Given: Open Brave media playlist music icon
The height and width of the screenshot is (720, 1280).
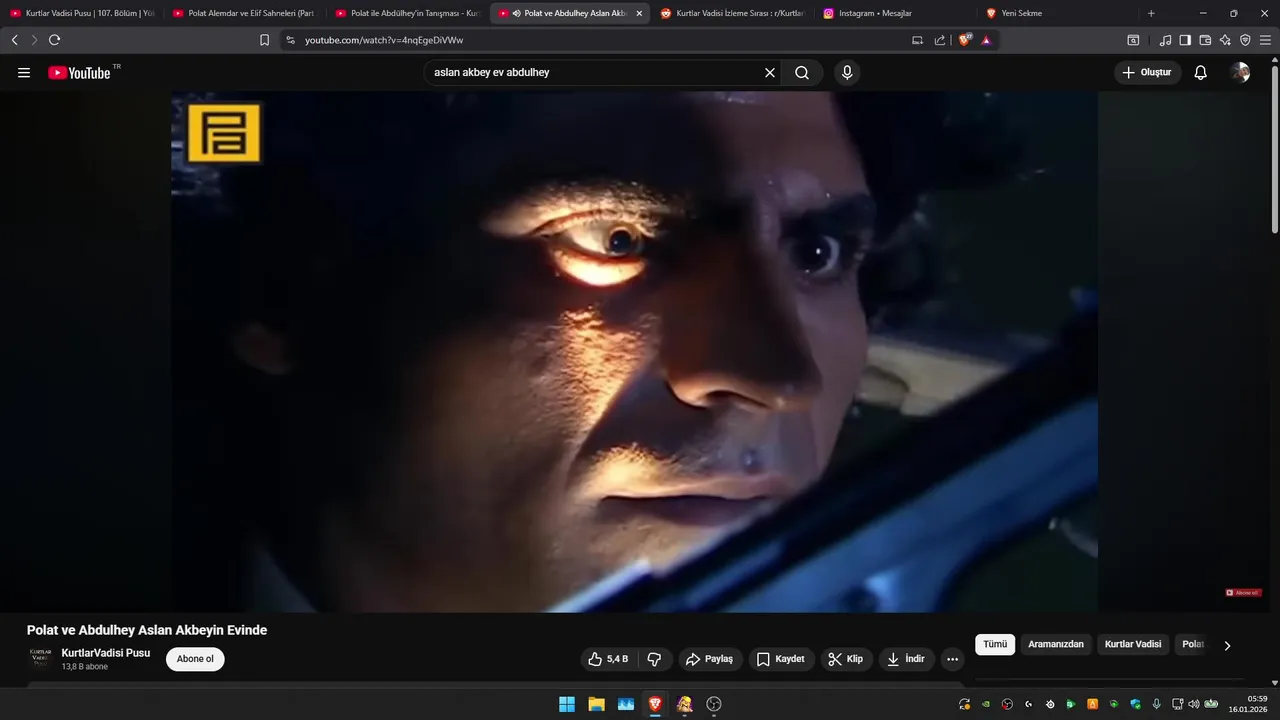Looking at the screenshot, I should pos(1165,40).
